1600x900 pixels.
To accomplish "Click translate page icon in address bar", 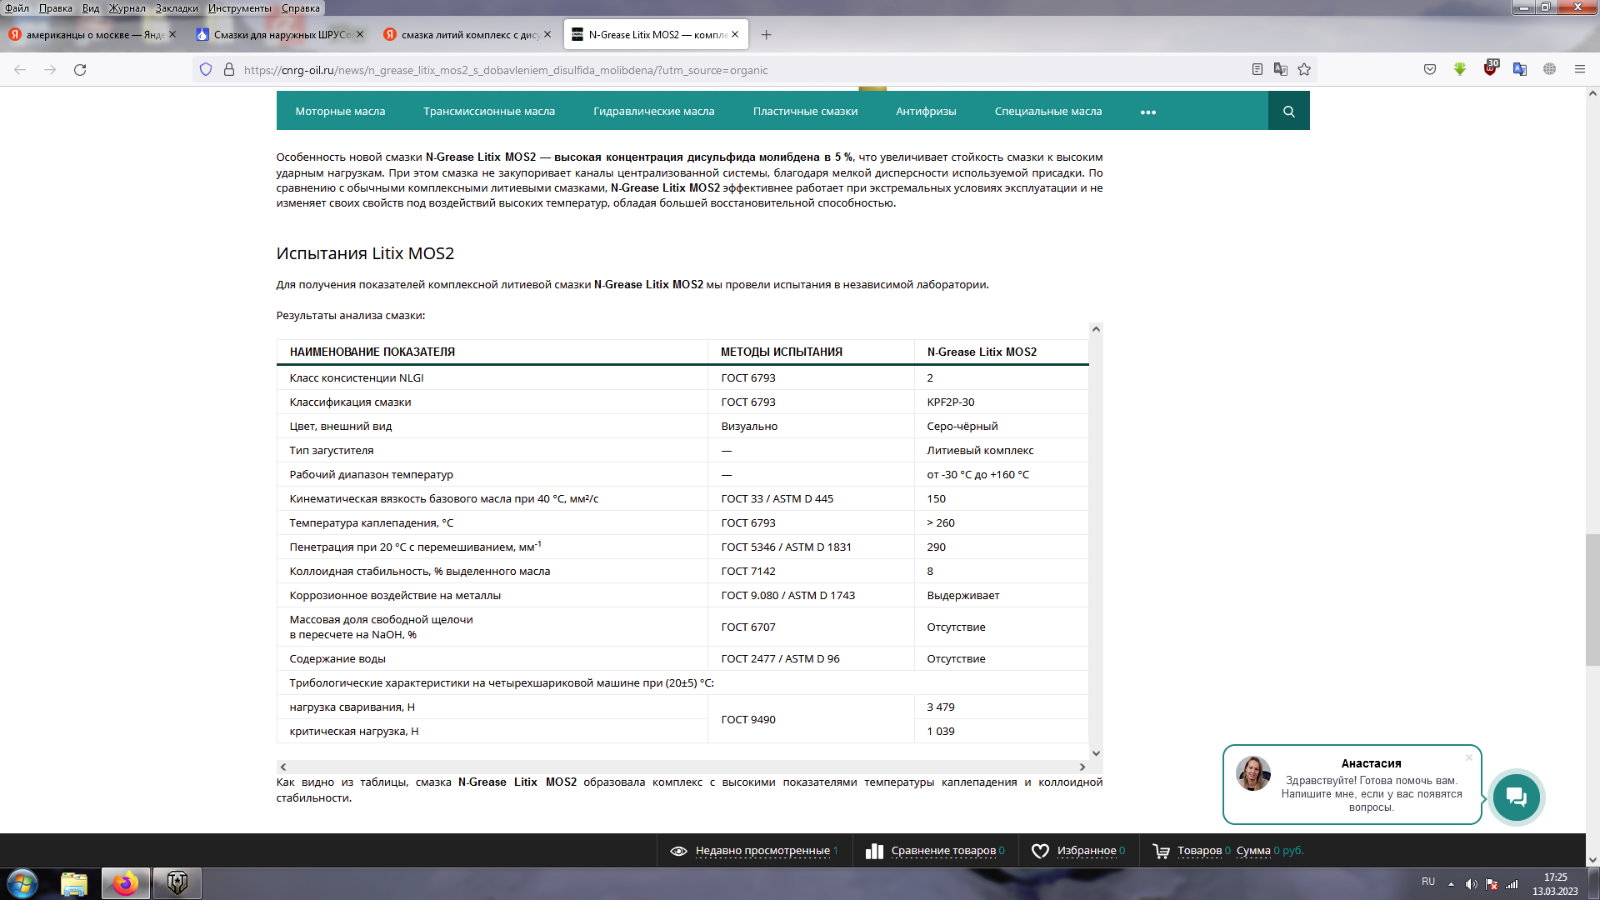I will coord(1280,70).
